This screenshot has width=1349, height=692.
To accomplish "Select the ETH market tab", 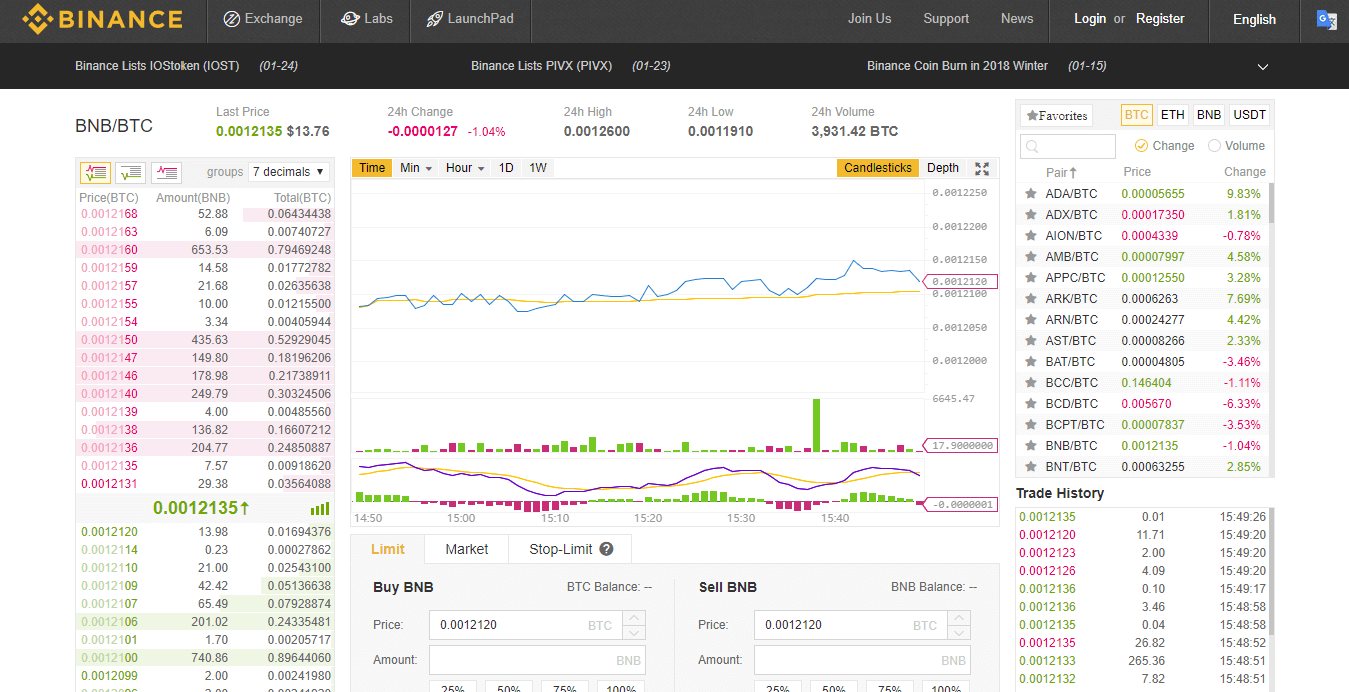I will coord(1173,115).
